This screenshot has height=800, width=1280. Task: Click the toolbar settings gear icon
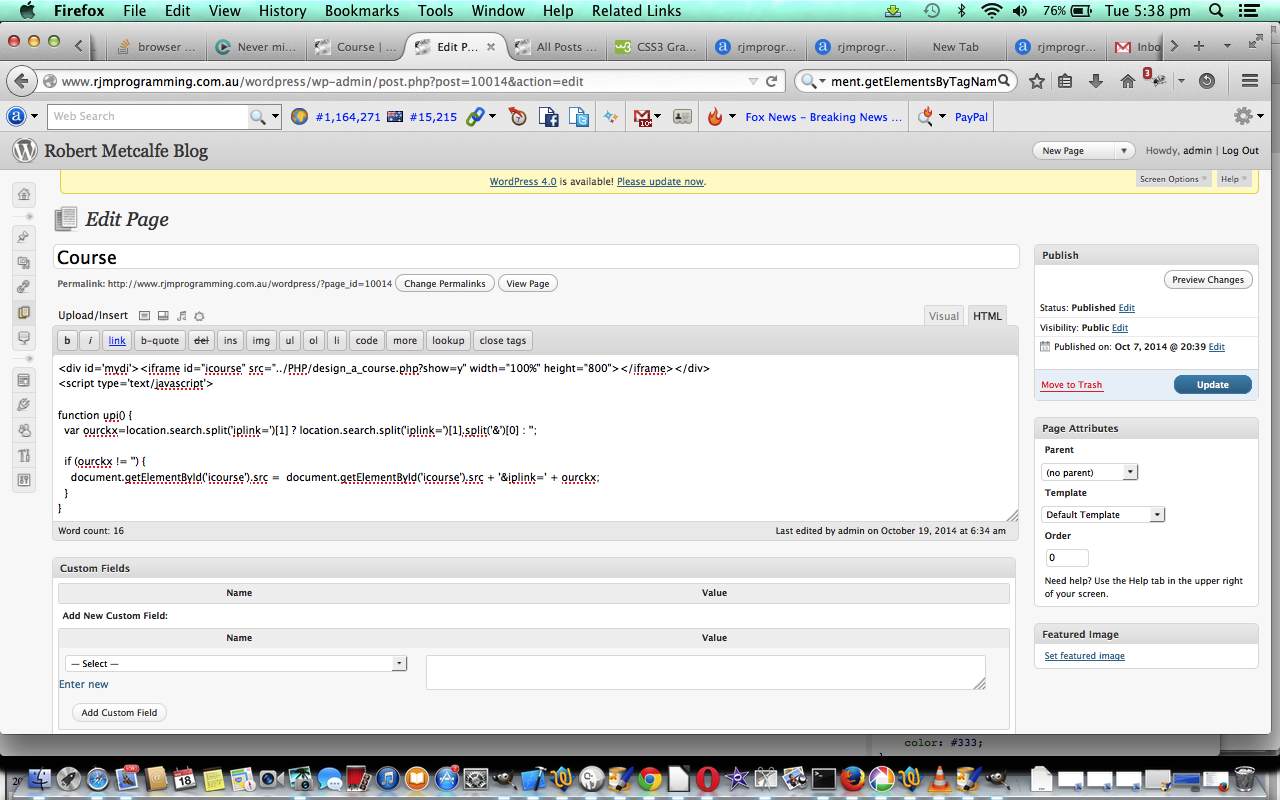[1242, 116]
